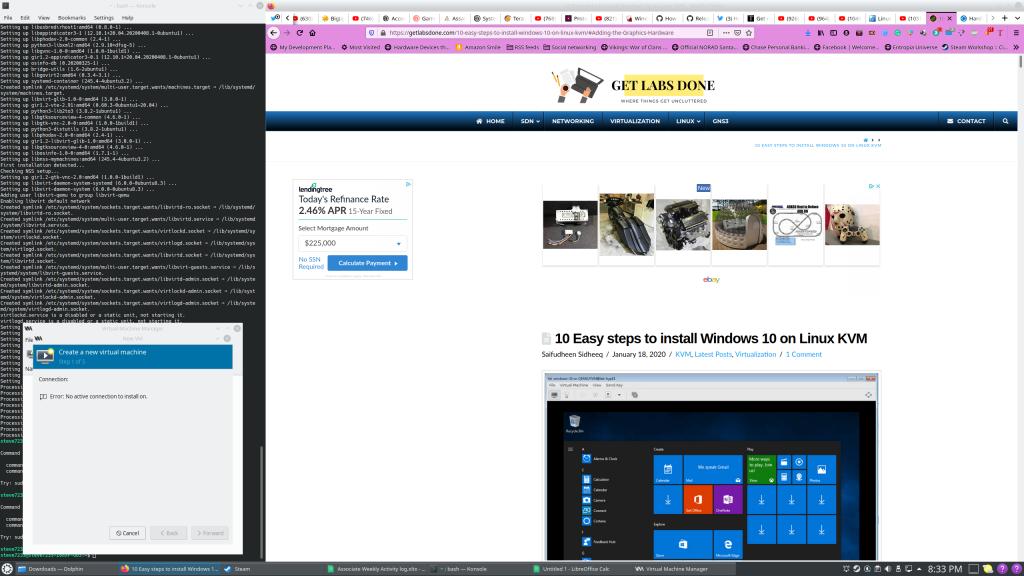
Task: Click Cancel in the New VM dialog
Action: (126, 533)
